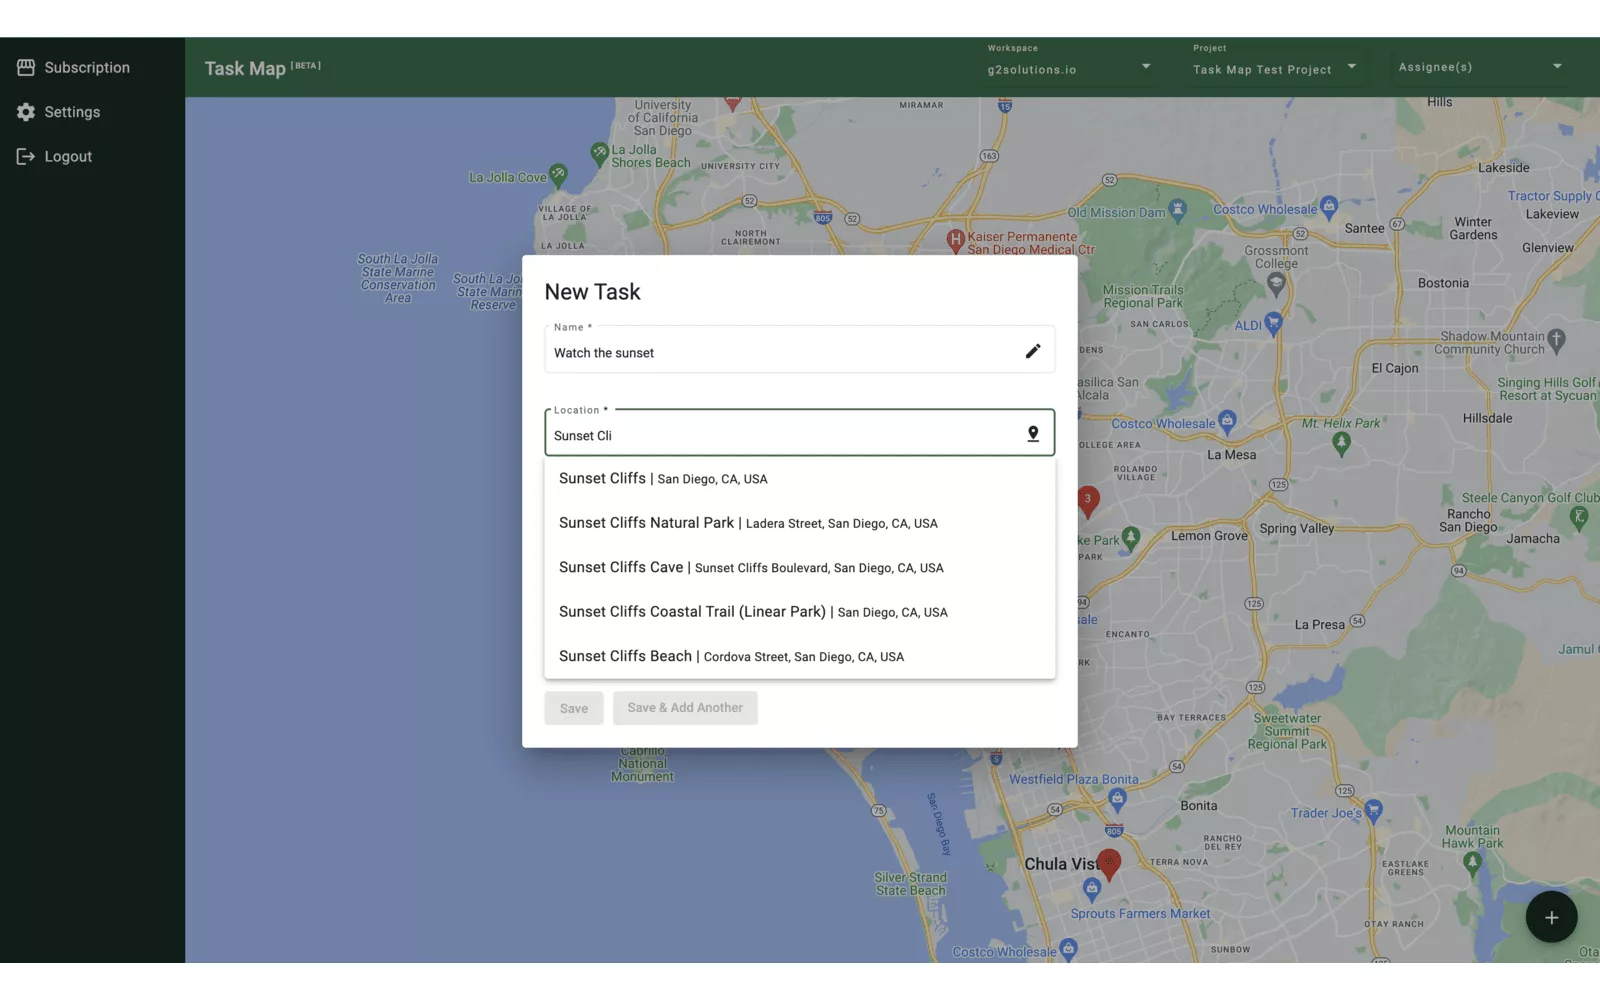Click the Logout arrow icon

[x=26, y=156]
